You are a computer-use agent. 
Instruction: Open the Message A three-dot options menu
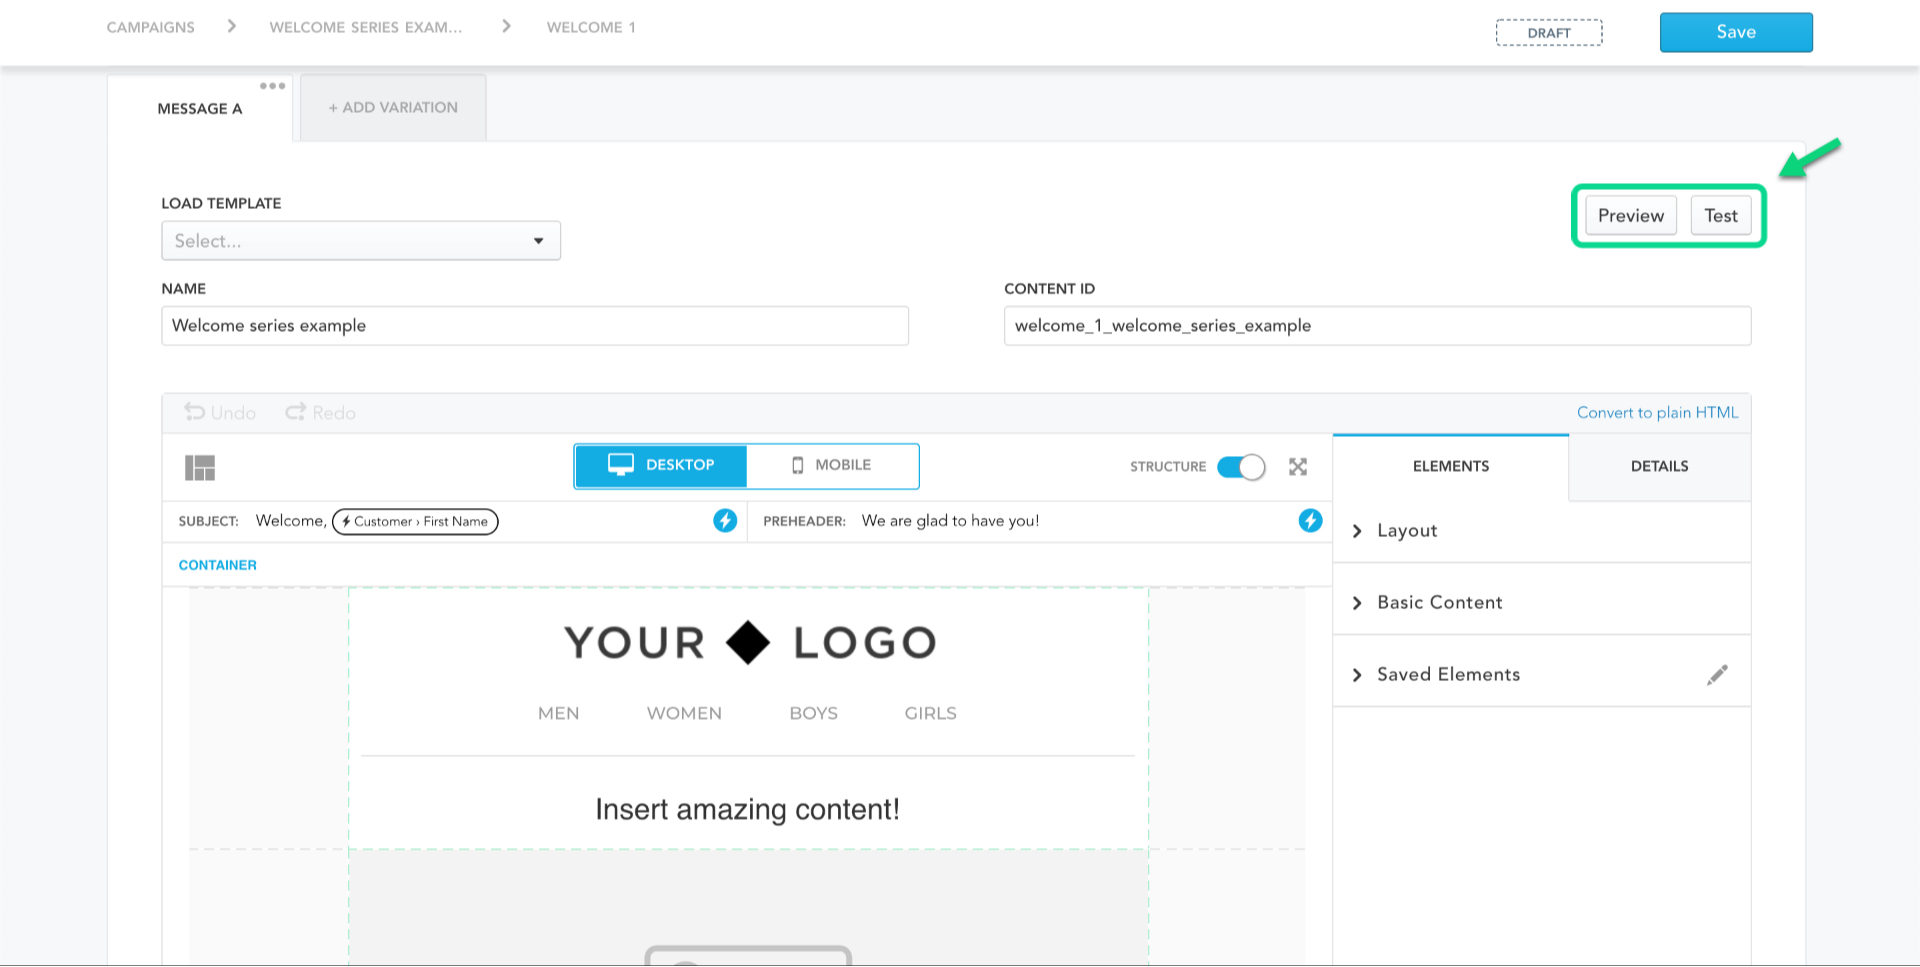point(272,86)
